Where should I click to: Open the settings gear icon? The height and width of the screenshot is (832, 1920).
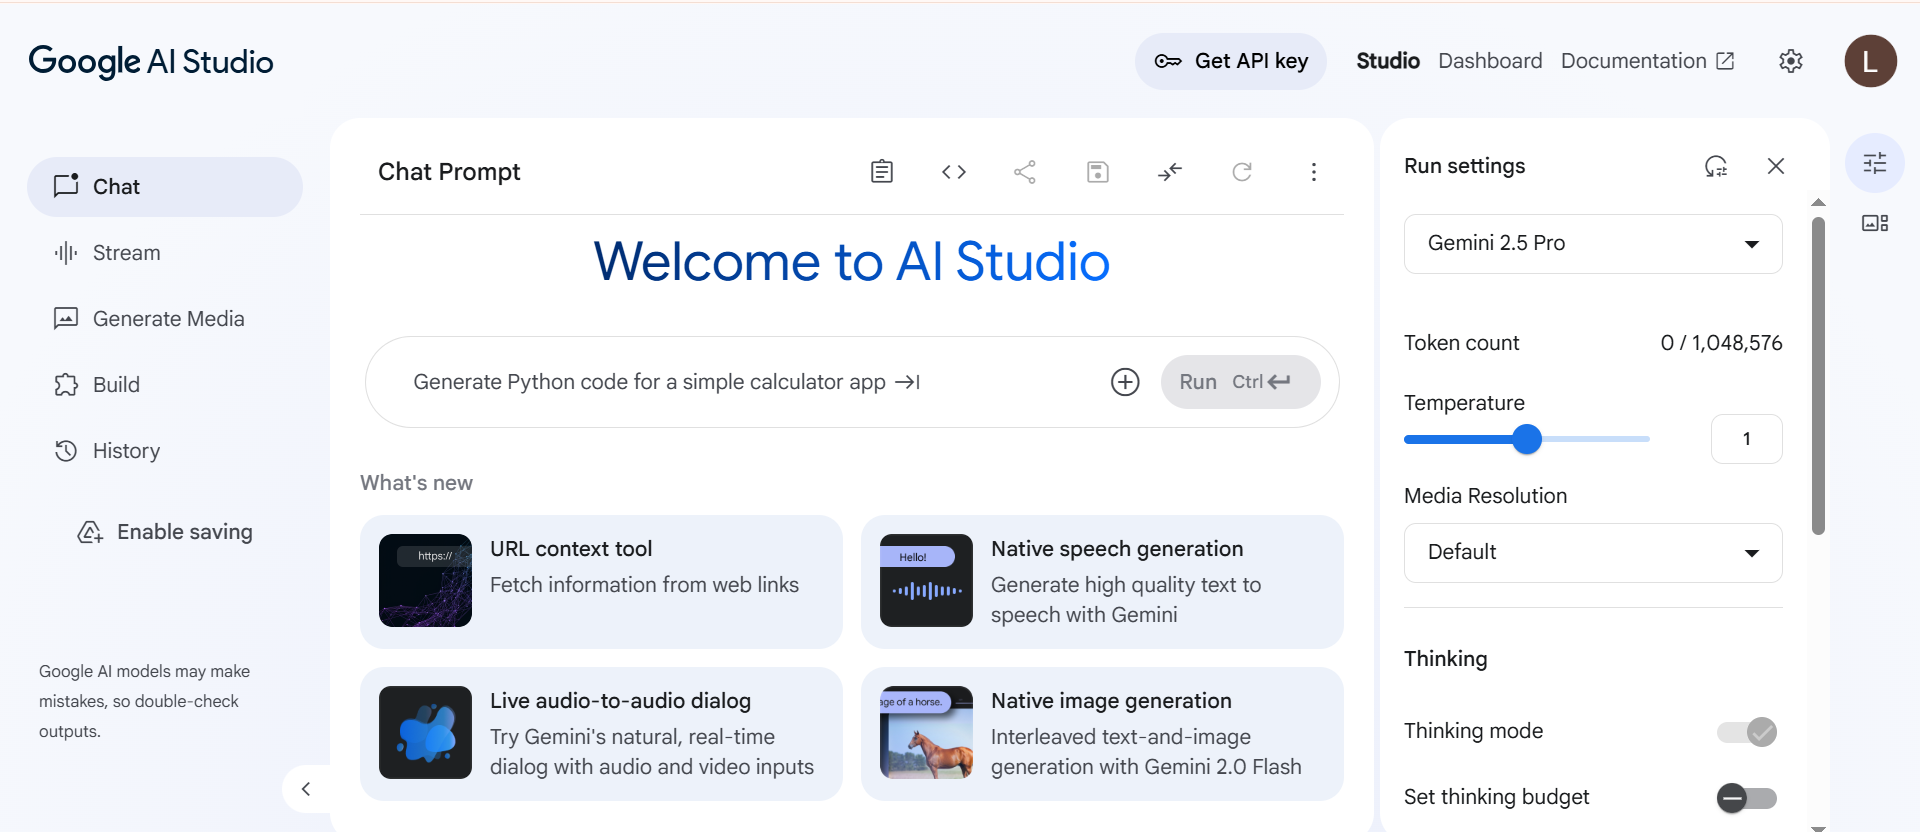(x=1791, y=61)
